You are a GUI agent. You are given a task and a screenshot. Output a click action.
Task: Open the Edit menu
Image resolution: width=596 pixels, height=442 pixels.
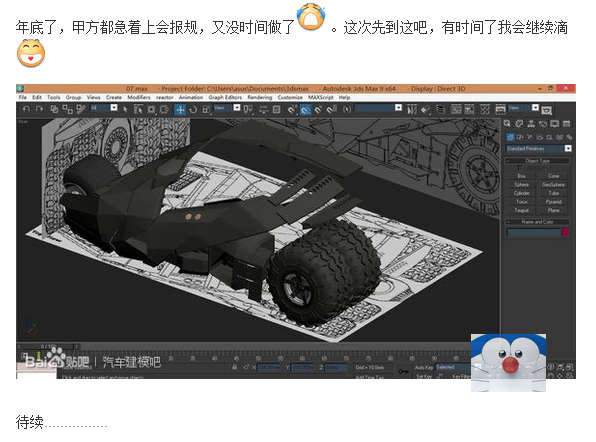pyautogui.click(x=36, y=97)
